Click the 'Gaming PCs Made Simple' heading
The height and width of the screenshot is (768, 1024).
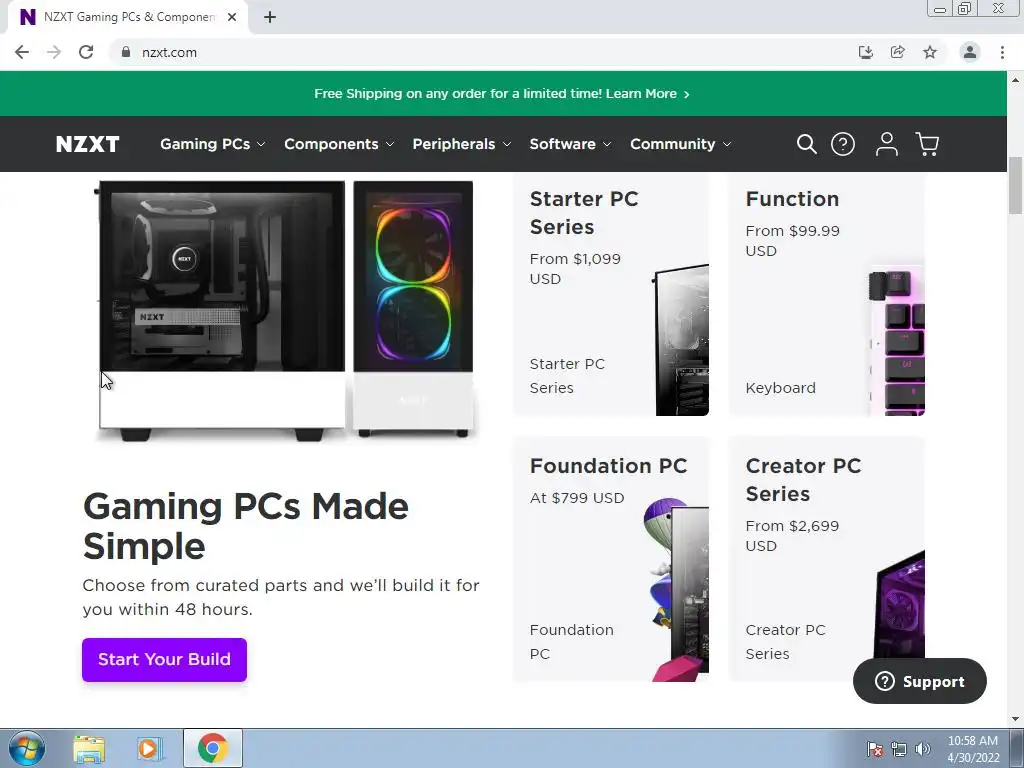click(x=246, y=526)
